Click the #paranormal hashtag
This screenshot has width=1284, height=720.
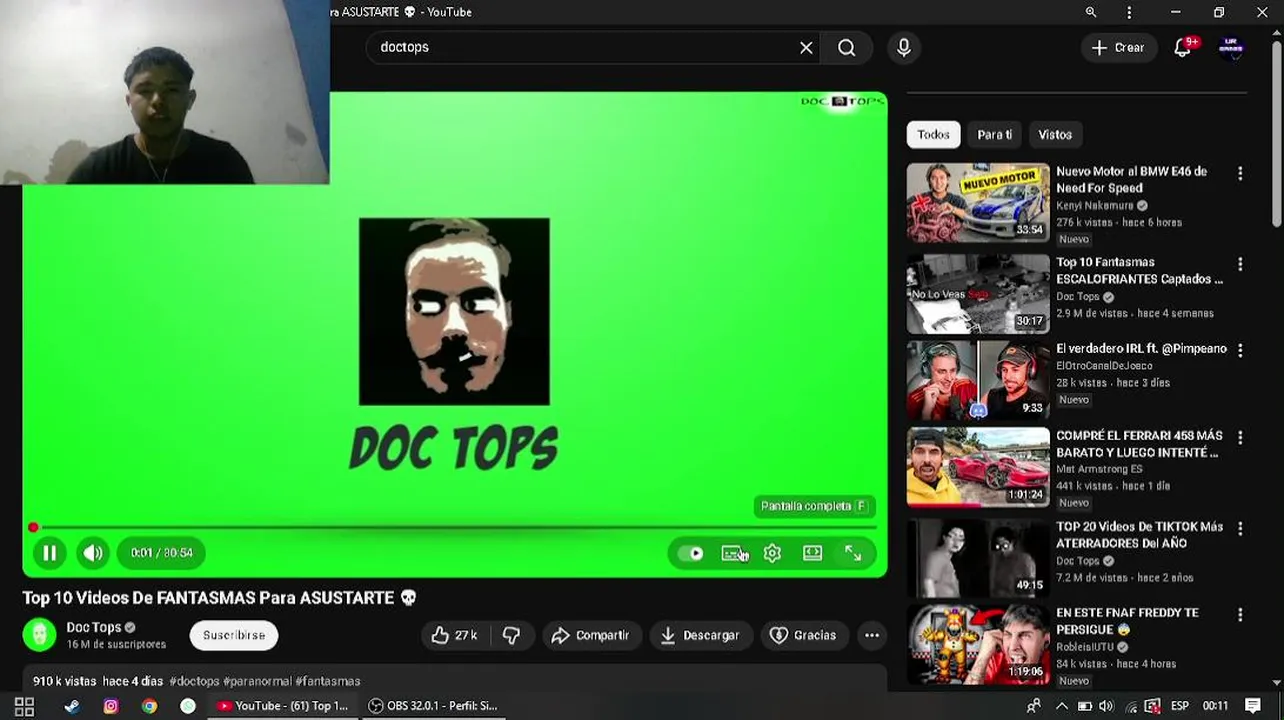[x=257, y=681]
